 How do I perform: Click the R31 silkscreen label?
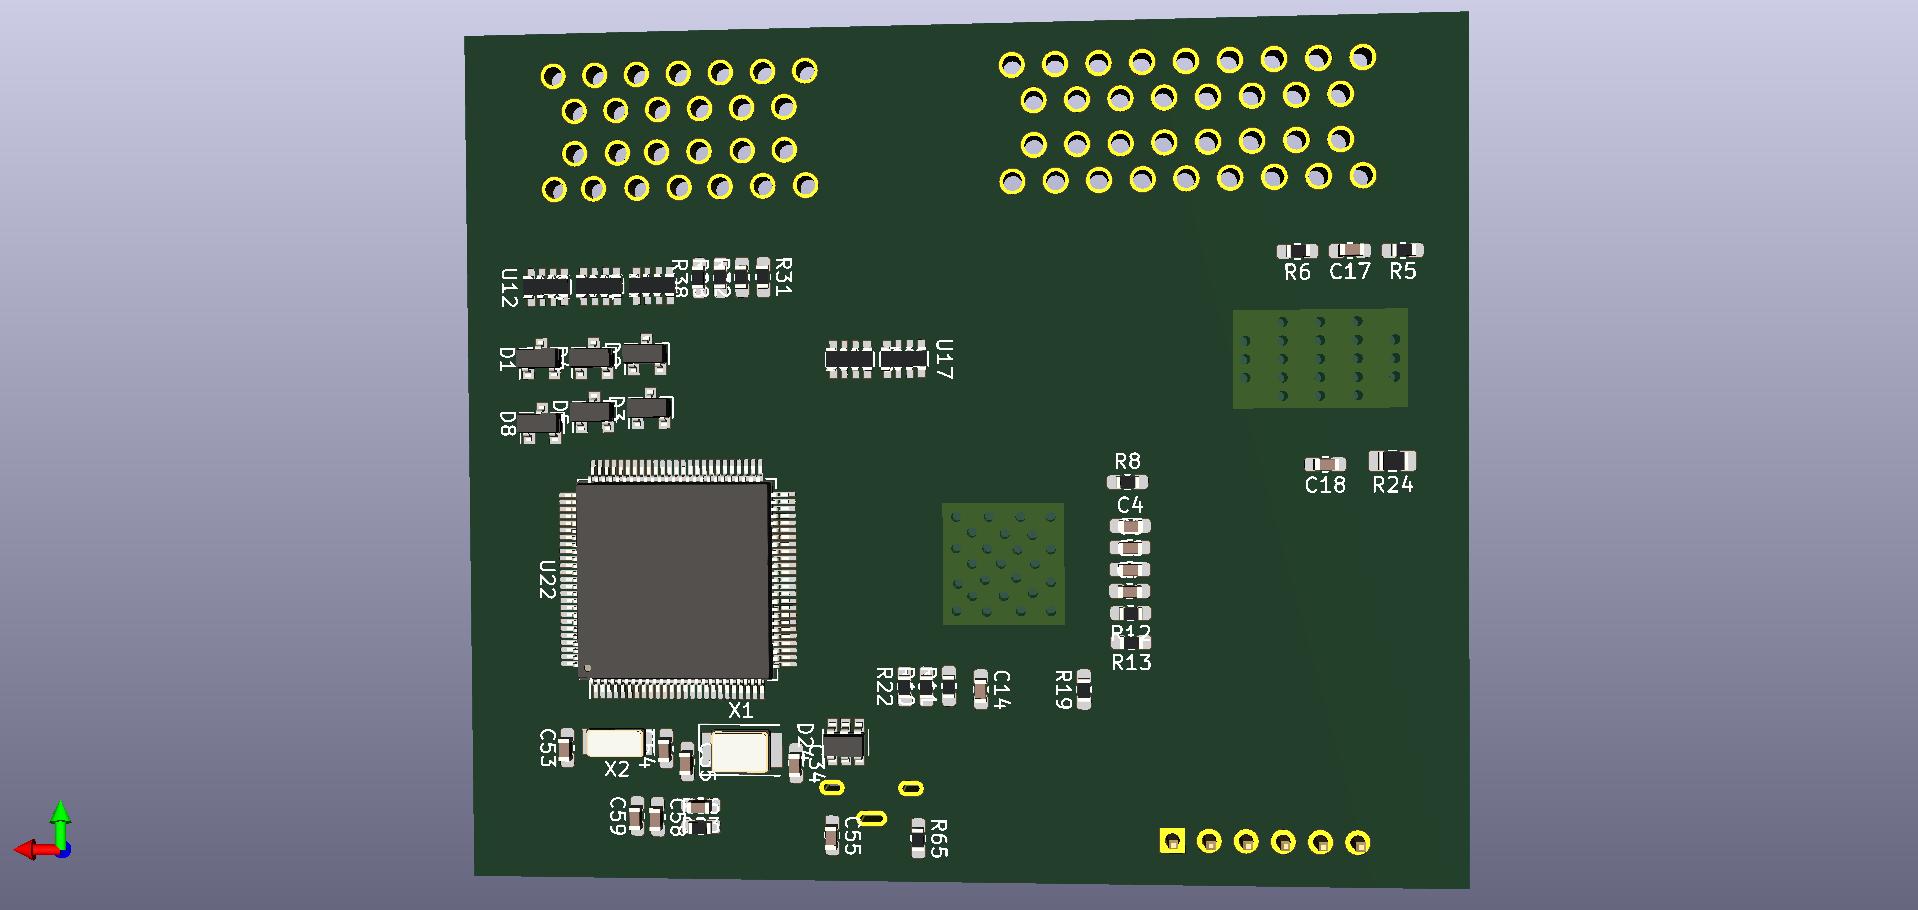click(x=783, y=276)
